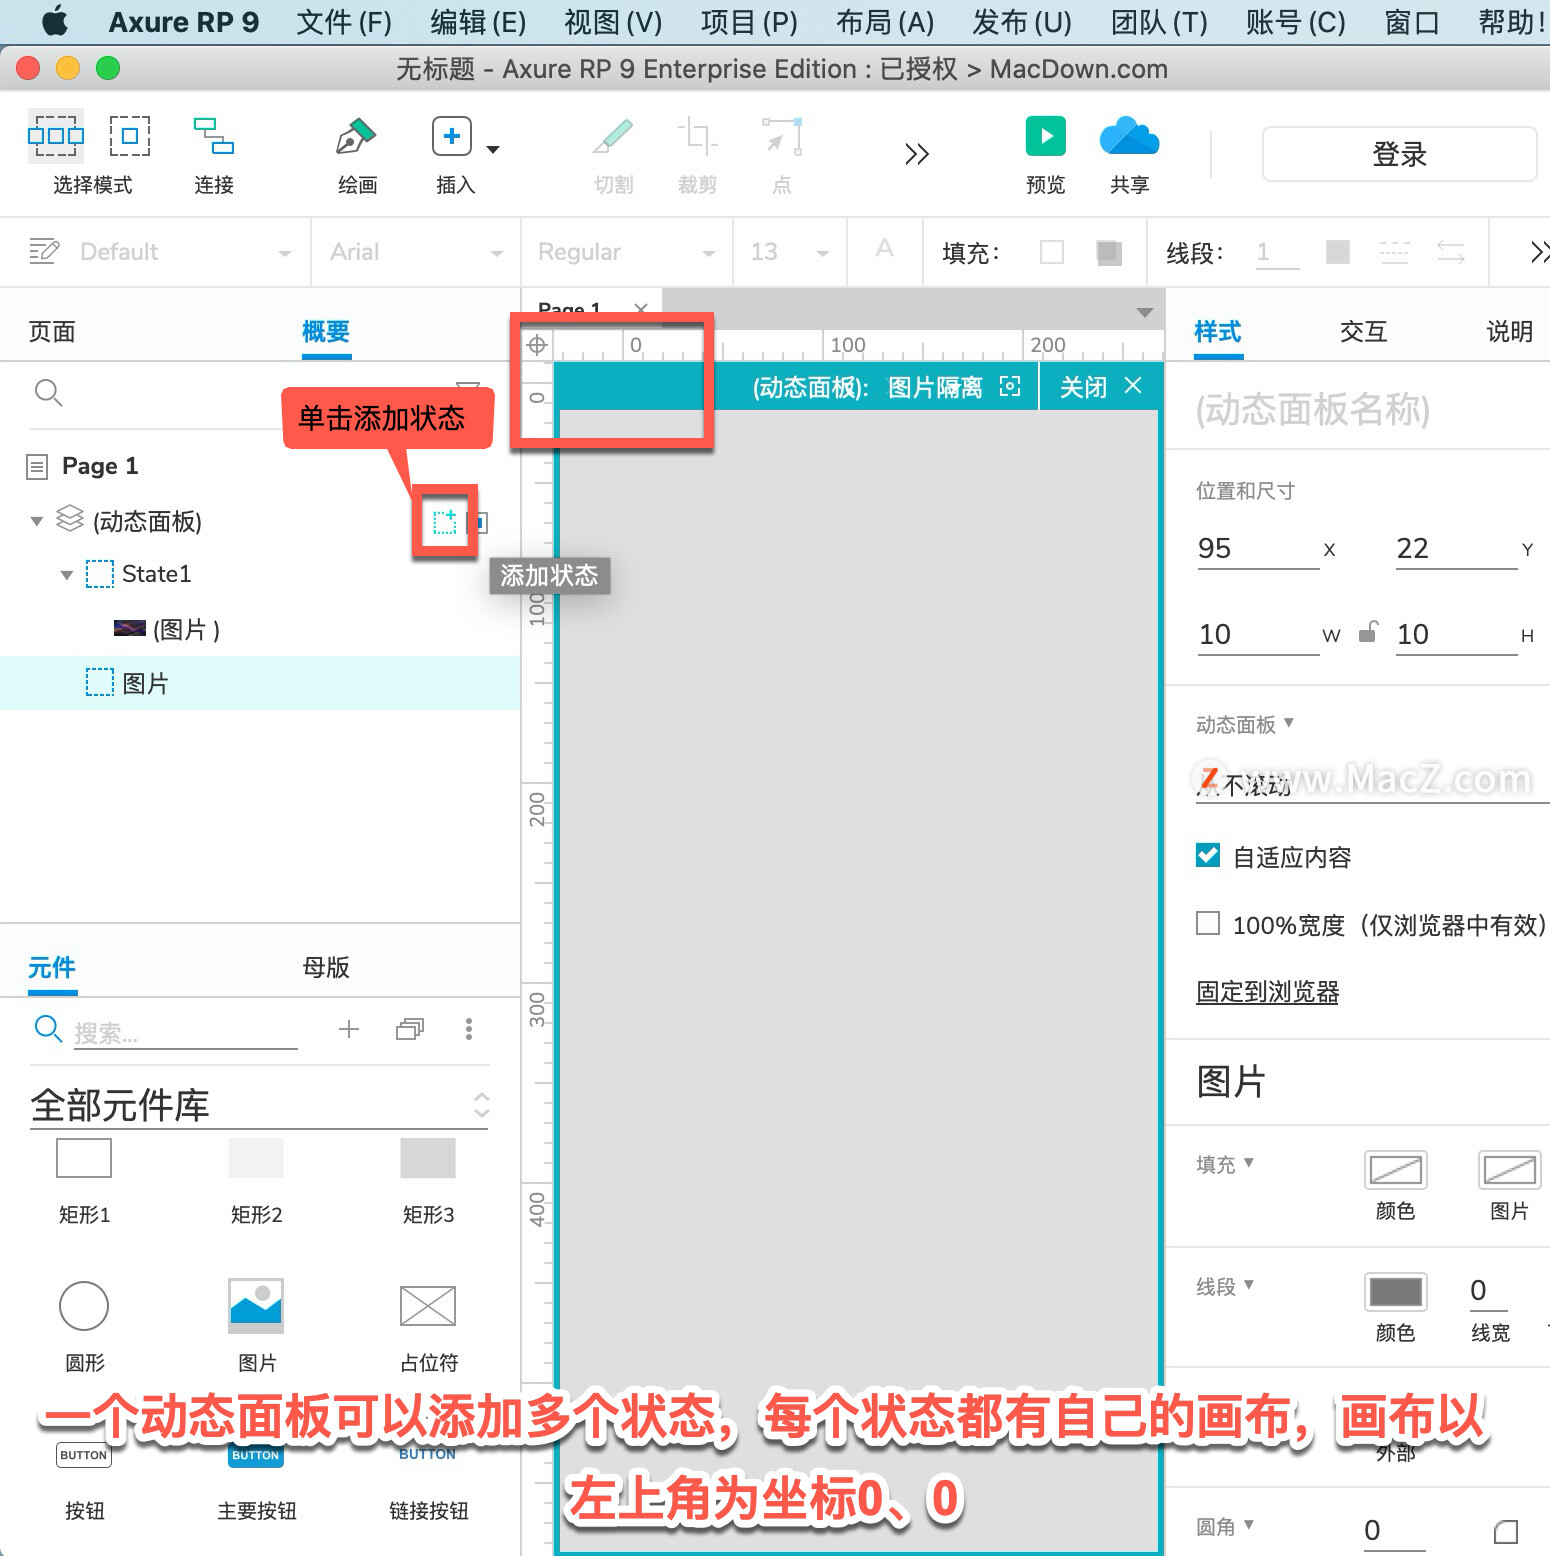Click the Crop tool icon

coord(697,136)
